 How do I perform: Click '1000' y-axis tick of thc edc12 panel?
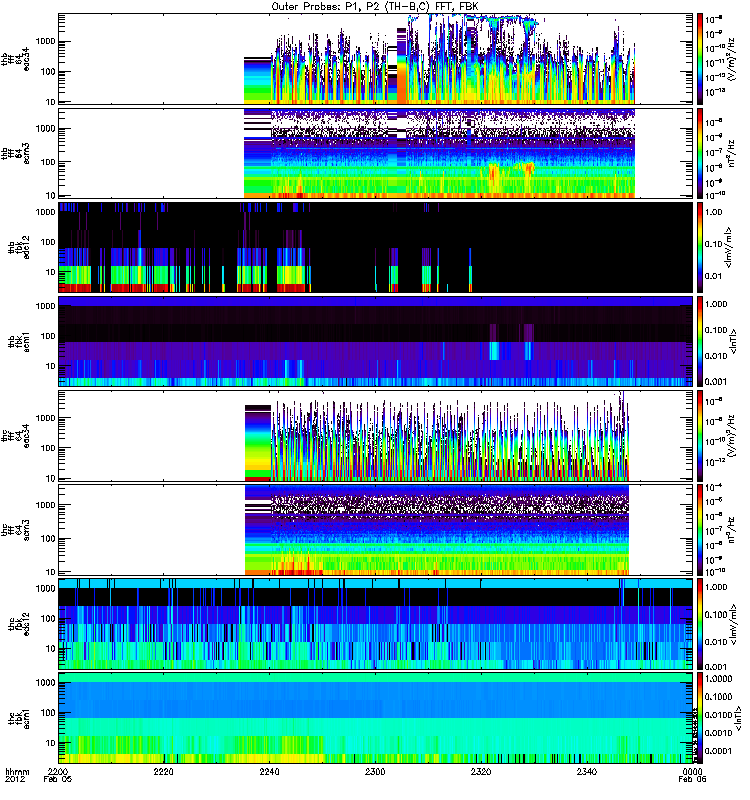[x=45, y=588]
